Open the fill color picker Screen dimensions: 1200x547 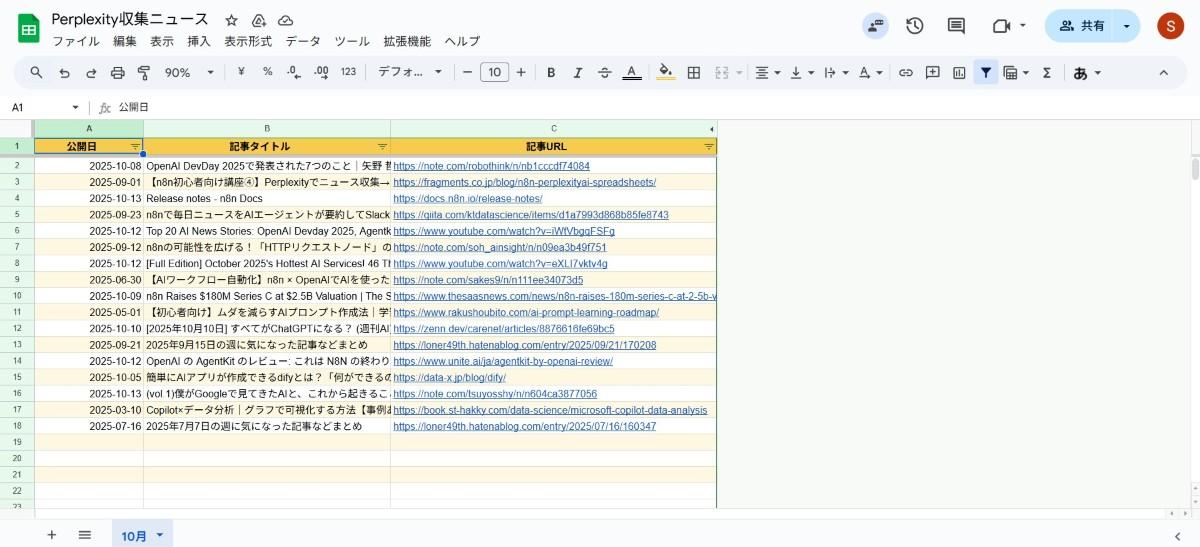[x=666, y=72]
